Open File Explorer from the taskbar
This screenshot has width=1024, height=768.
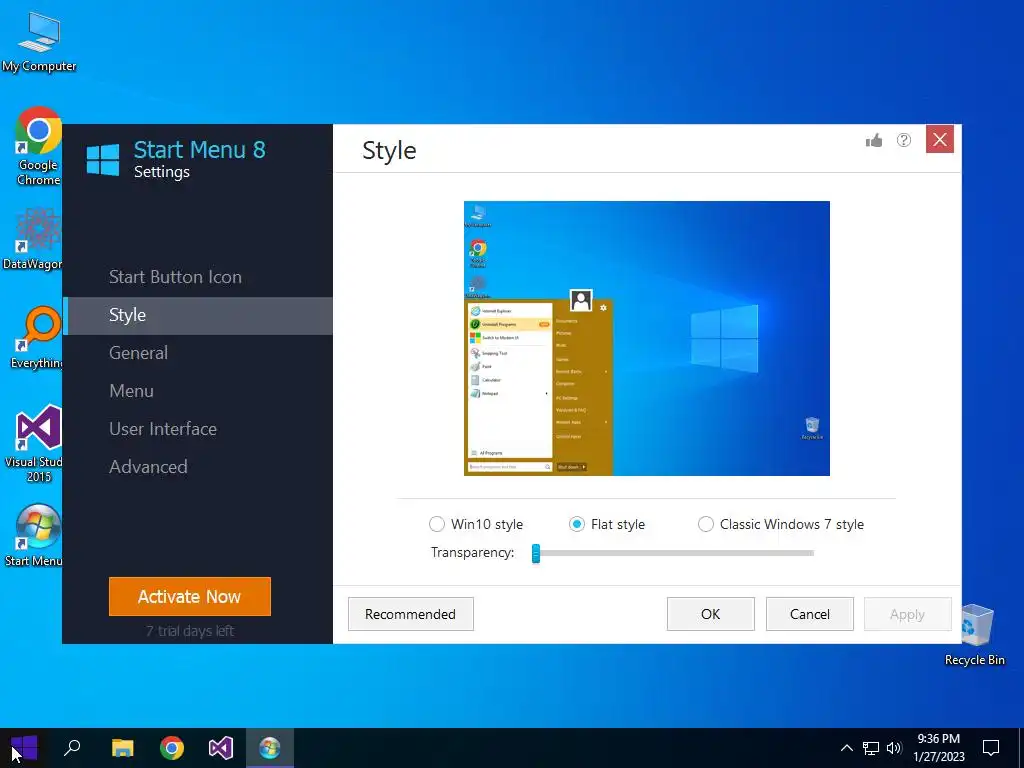point(122,748)
